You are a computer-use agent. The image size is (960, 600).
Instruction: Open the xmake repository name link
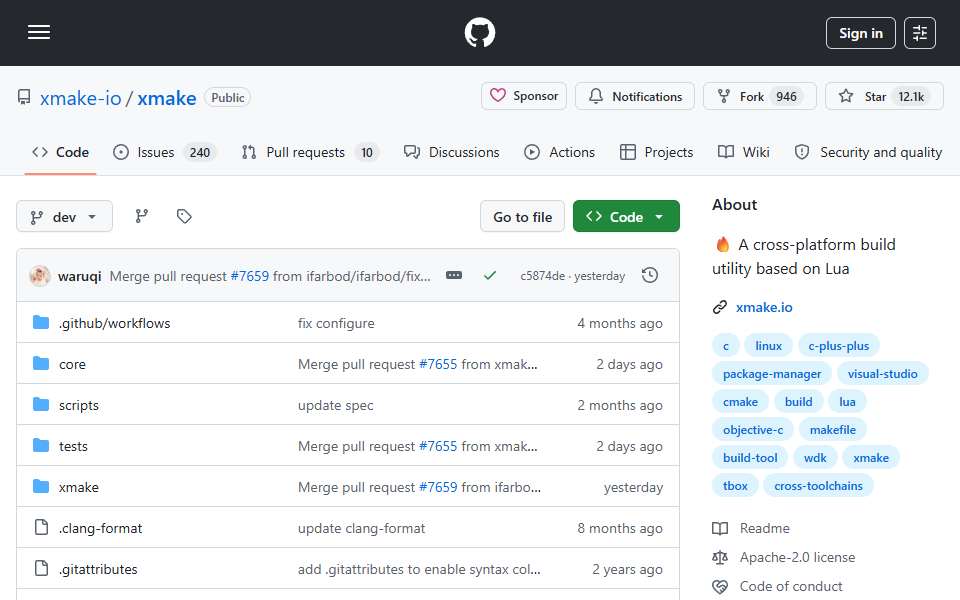click(167, 98)
